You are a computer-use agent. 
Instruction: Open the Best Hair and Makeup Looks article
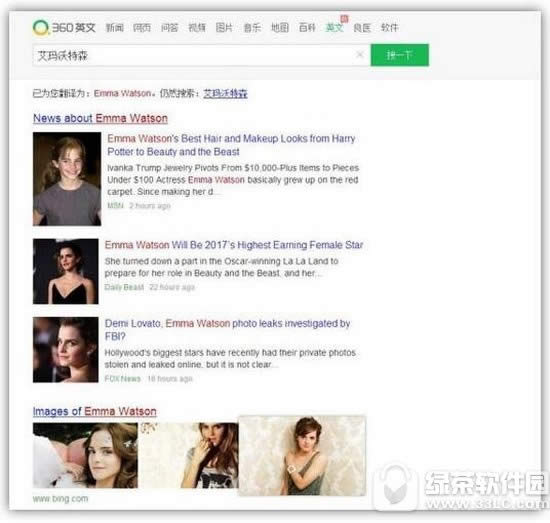tap(231, 145)
